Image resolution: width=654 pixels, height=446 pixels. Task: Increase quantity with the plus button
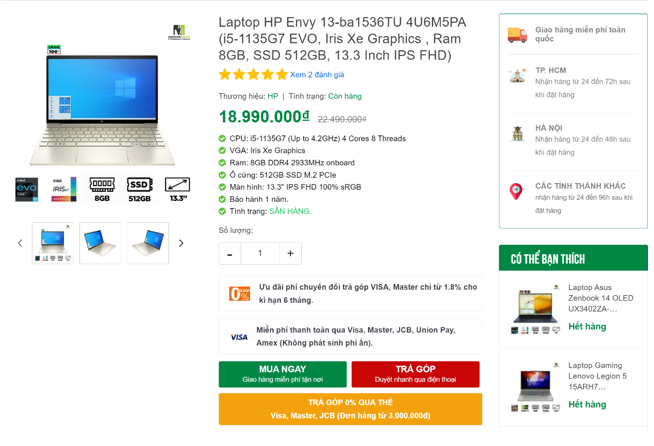coord(290,253)
